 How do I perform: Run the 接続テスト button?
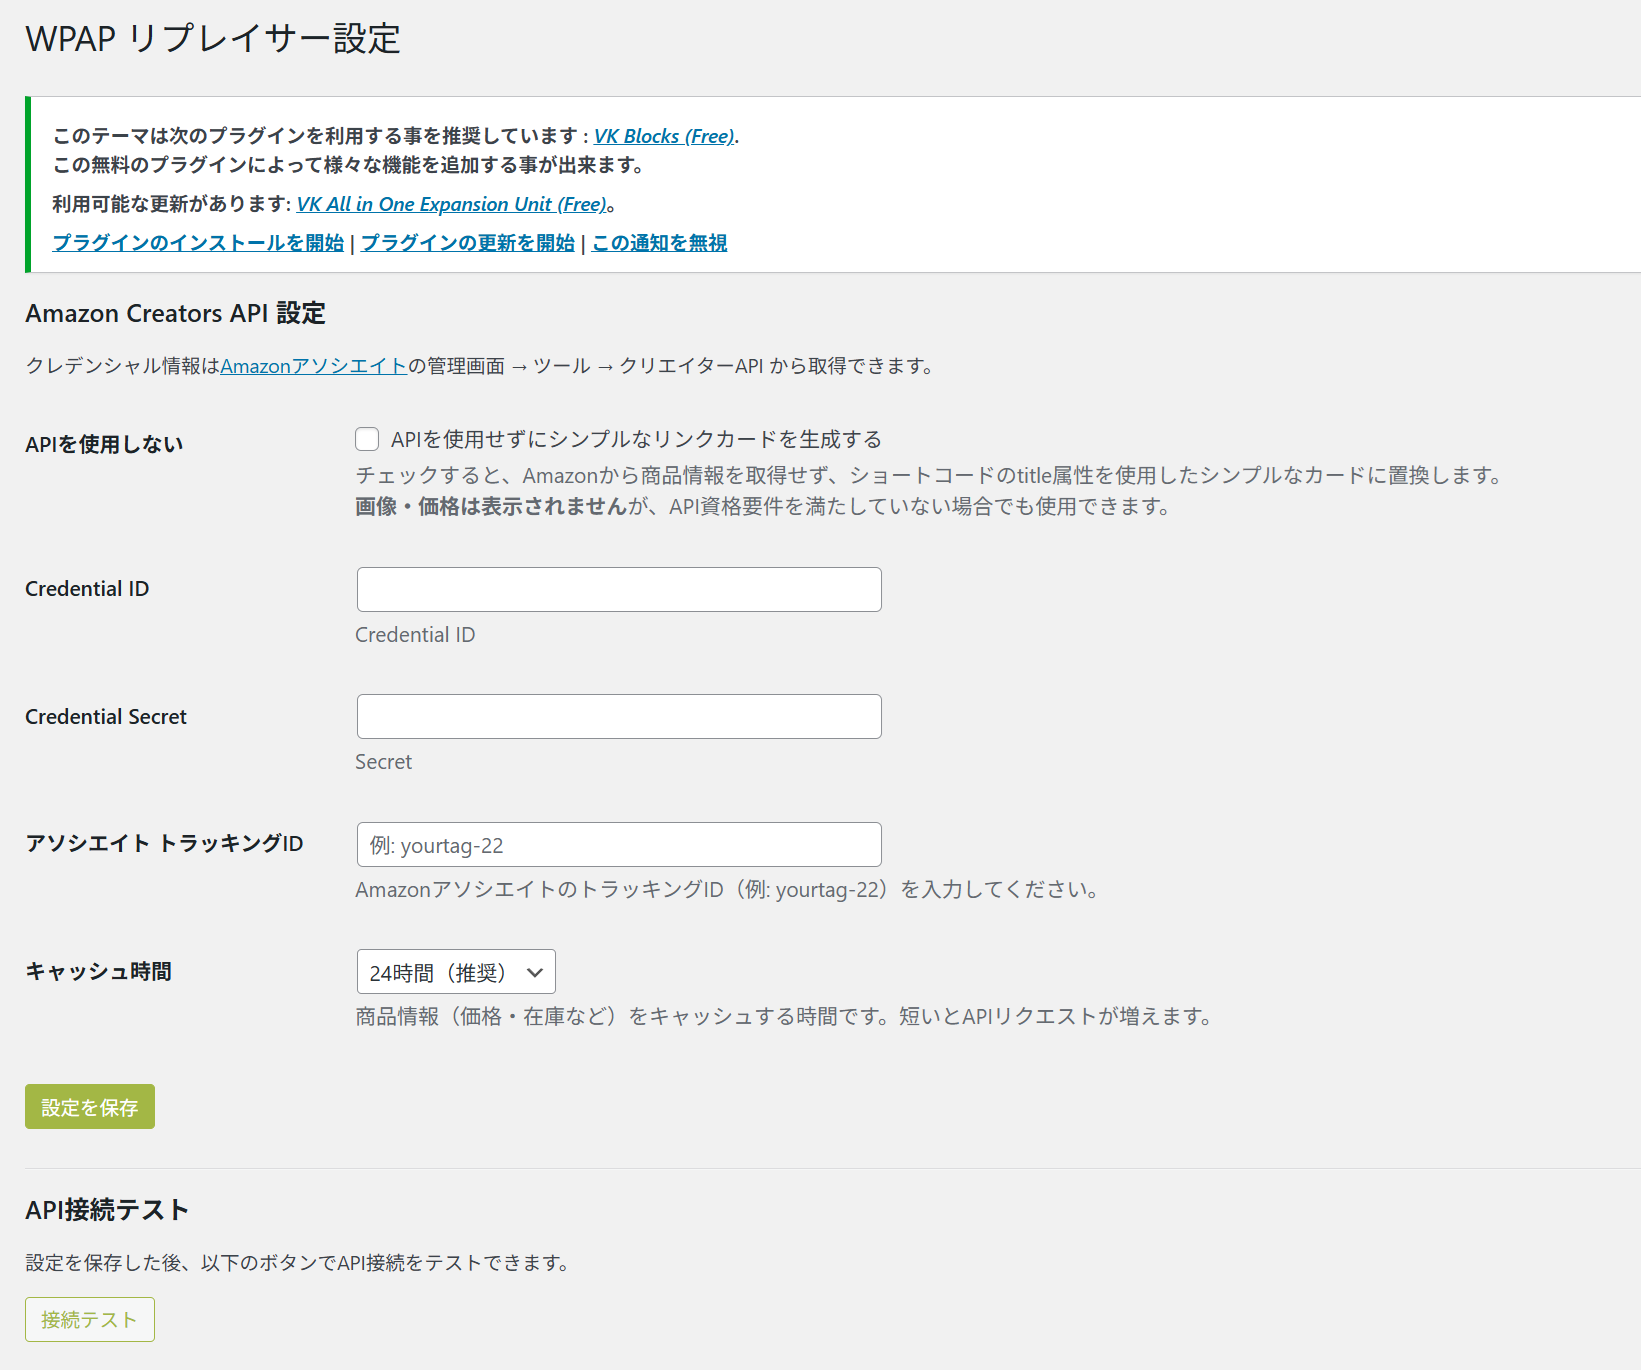(x=89, y=1319)
